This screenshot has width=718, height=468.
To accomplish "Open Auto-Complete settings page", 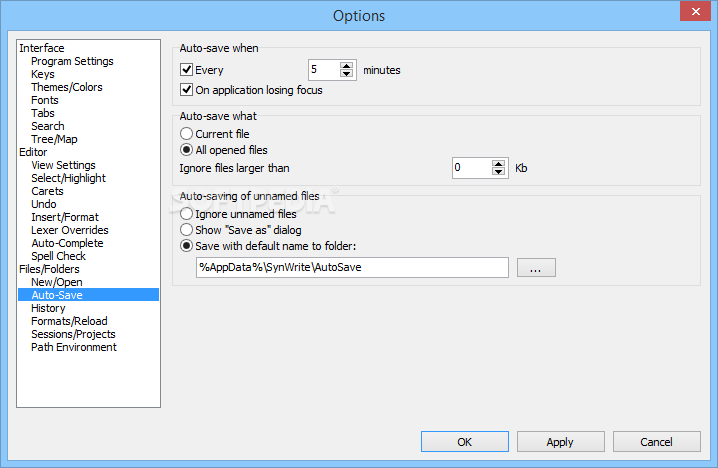I will click(x=67, y=243).
